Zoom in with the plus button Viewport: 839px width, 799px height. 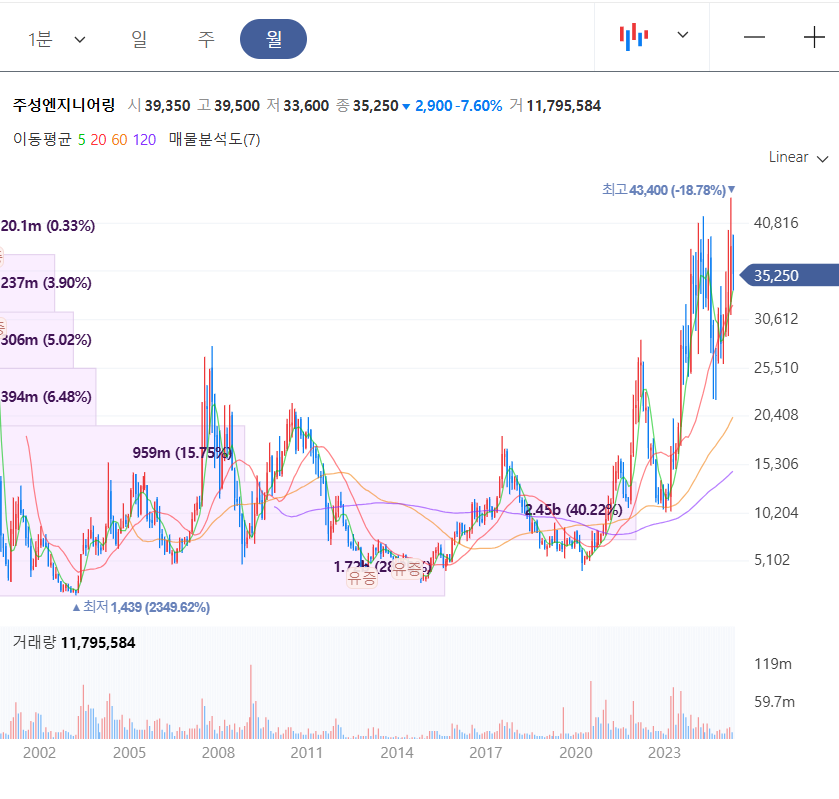(814, 37)
